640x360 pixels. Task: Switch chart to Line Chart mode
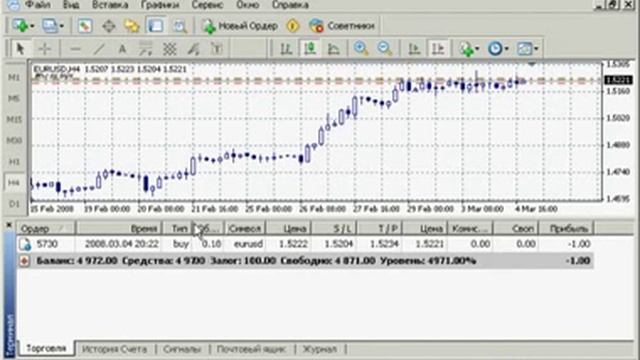(334, 49)
